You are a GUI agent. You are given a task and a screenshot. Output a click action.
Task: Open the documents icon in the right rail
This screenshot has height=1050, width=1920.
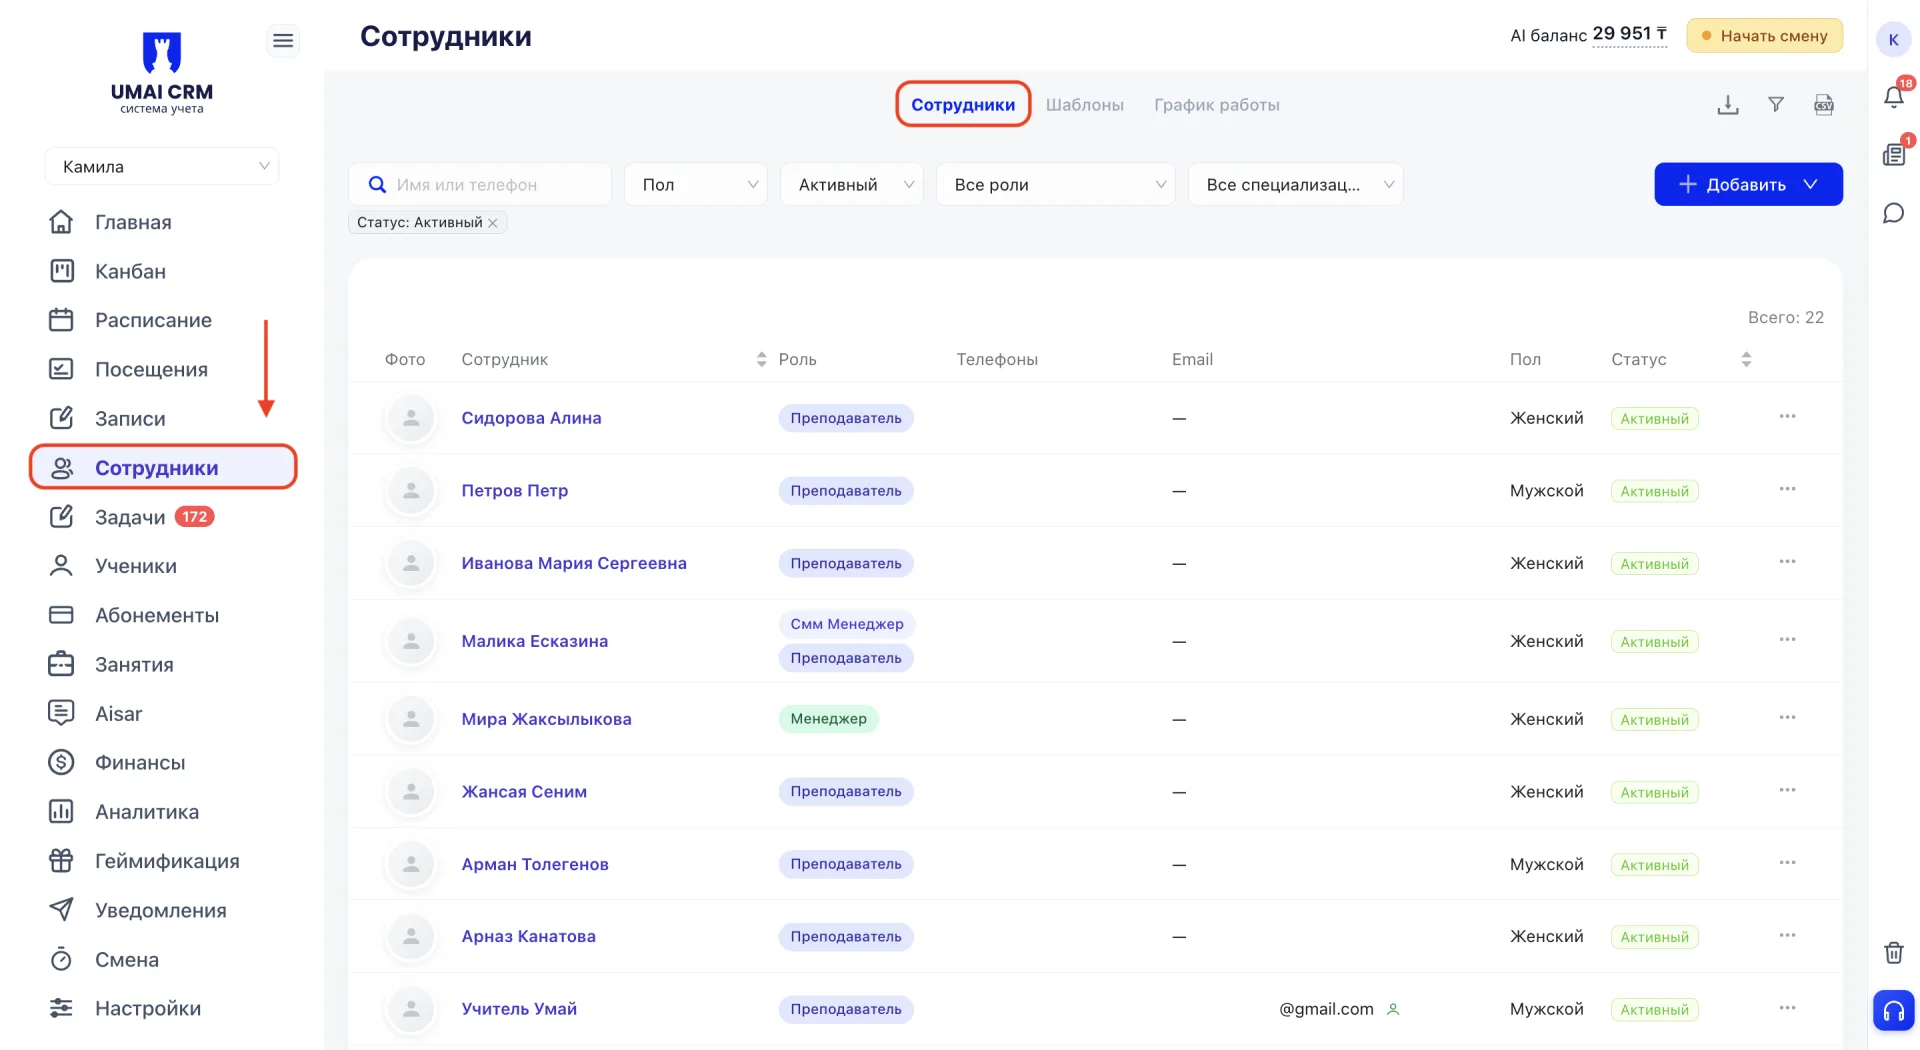point(1894,154)
